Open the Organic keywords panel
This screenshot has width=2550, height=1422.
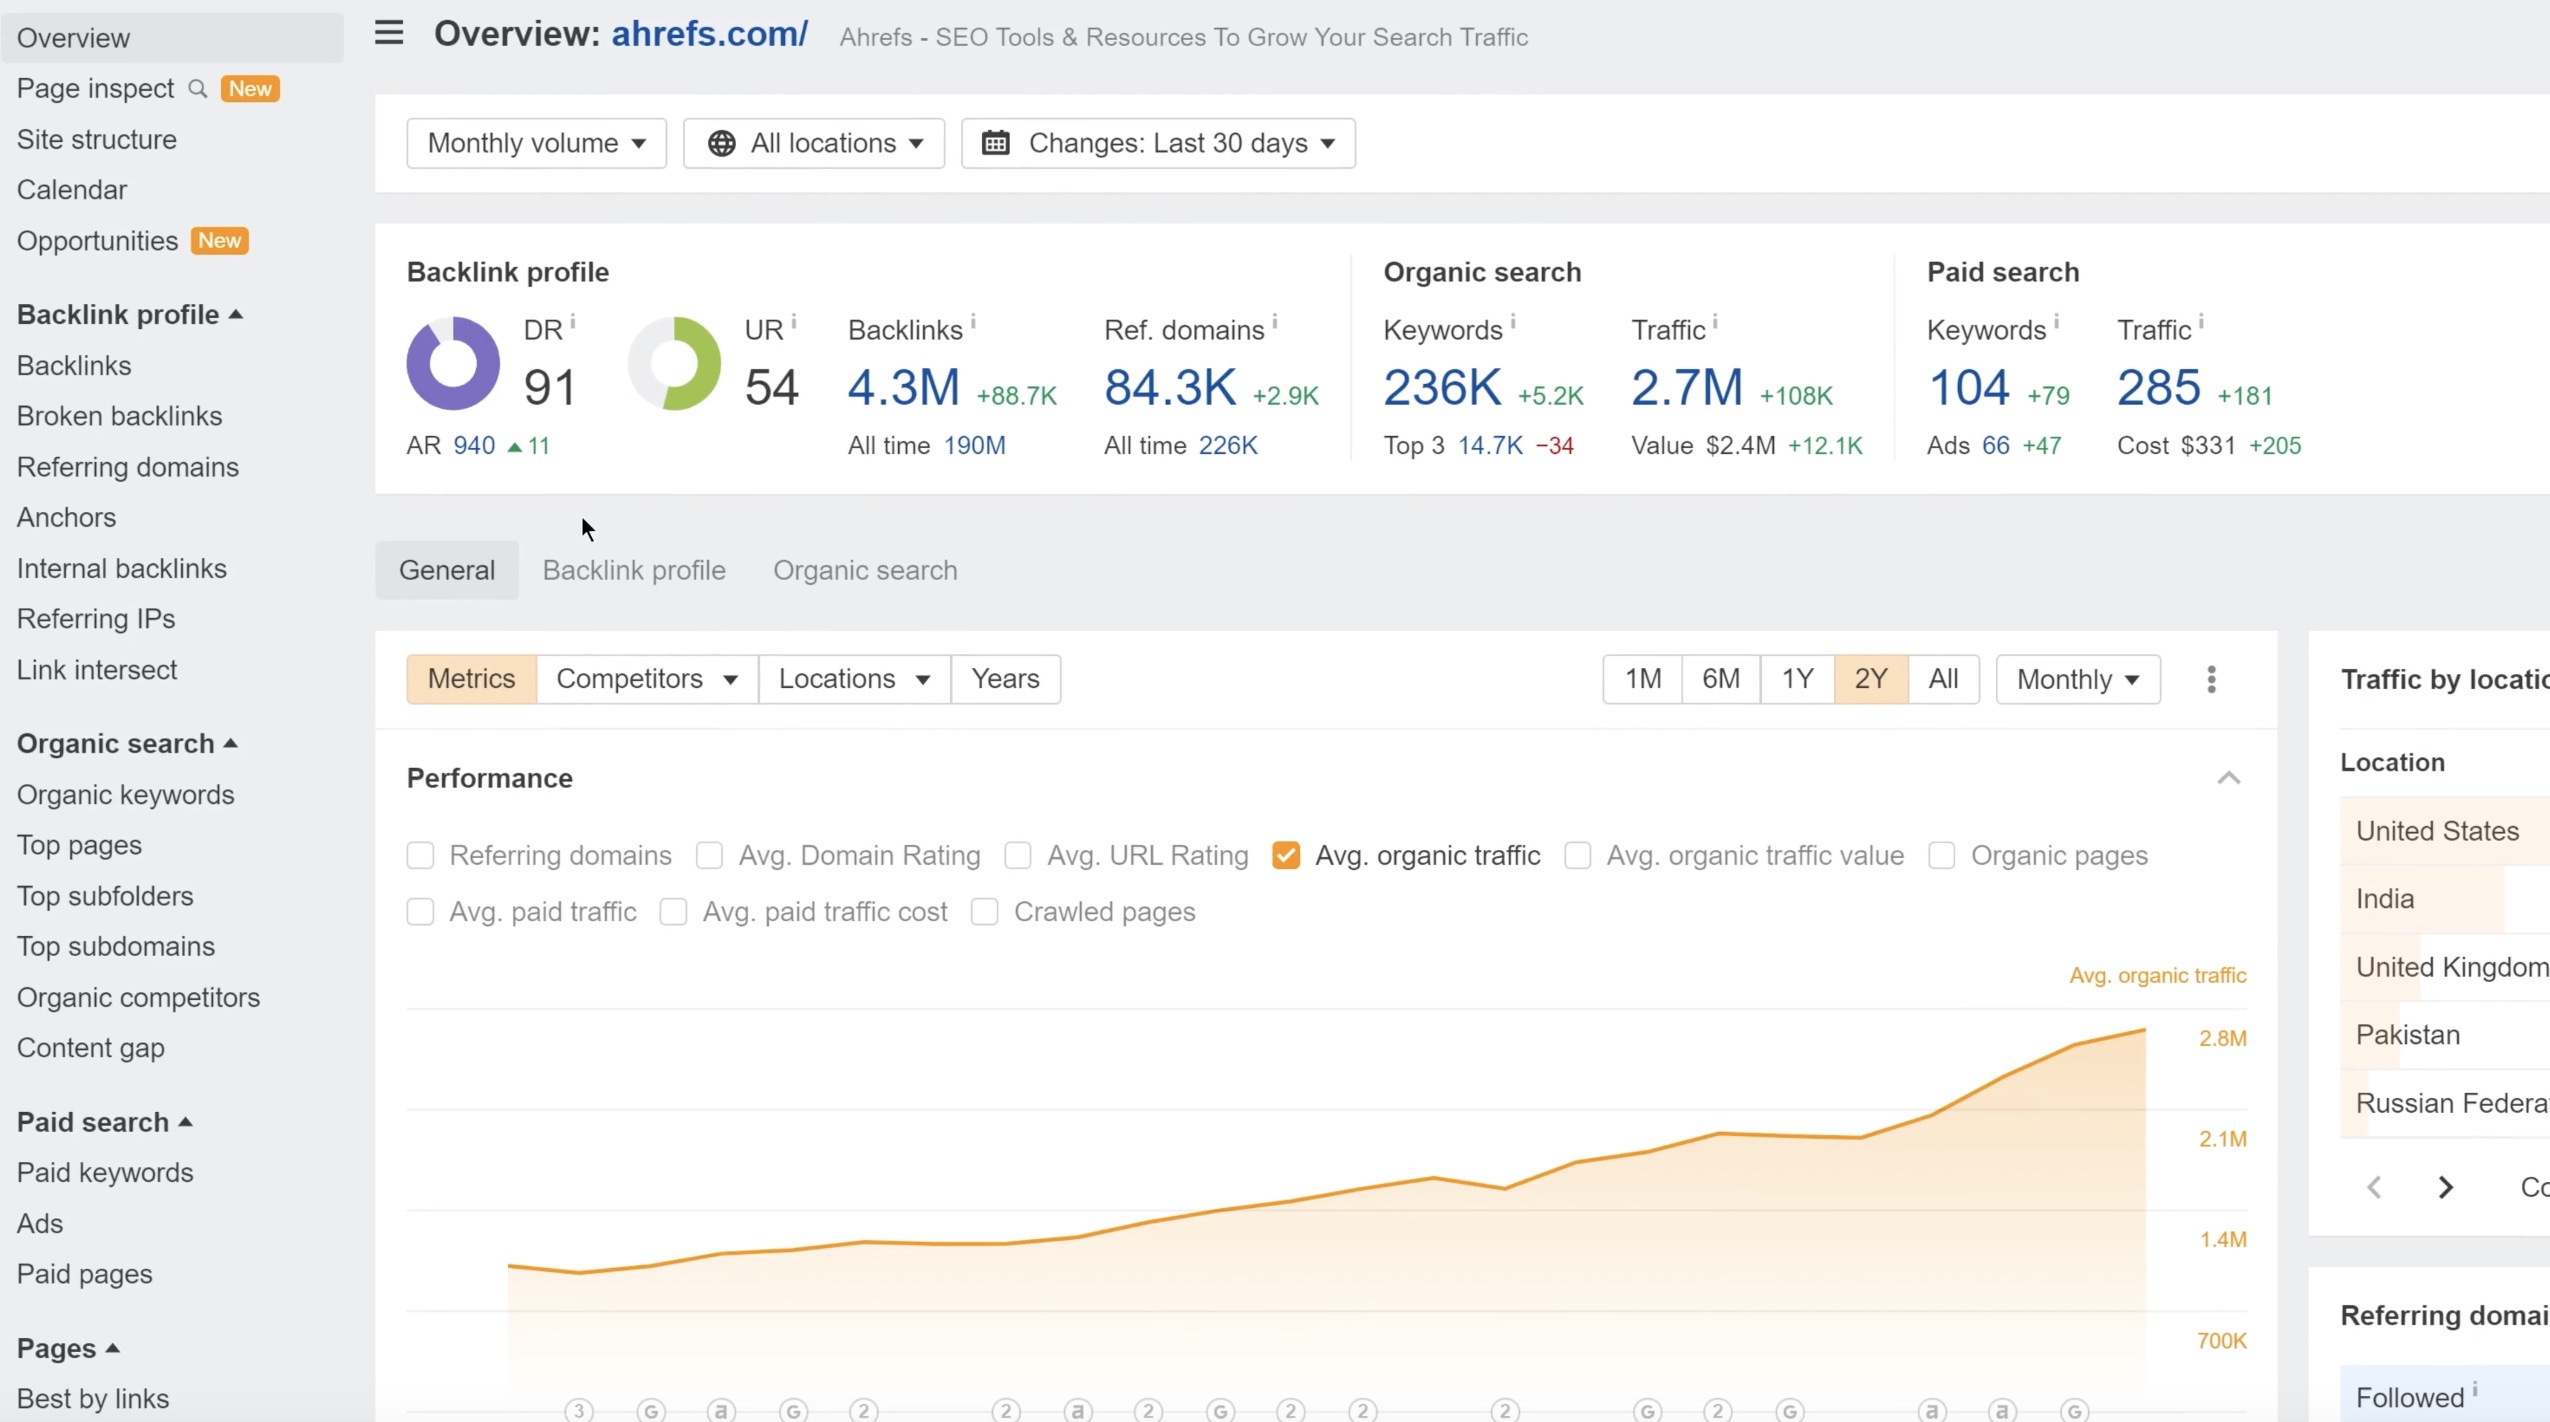(126, 793)
